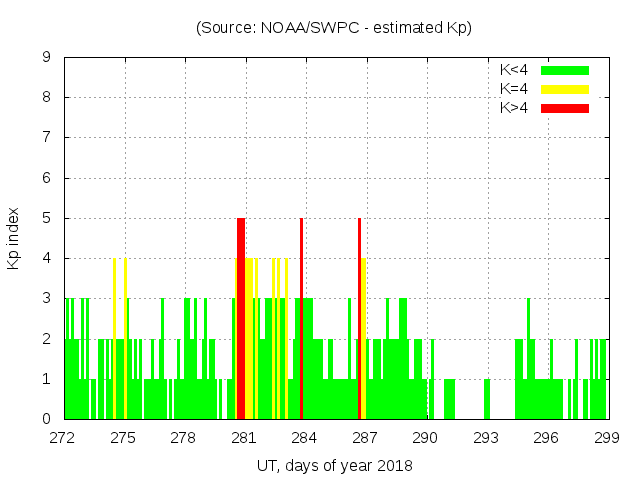
Task: Click the x-axis tick label 299
Action: (607, 437)
